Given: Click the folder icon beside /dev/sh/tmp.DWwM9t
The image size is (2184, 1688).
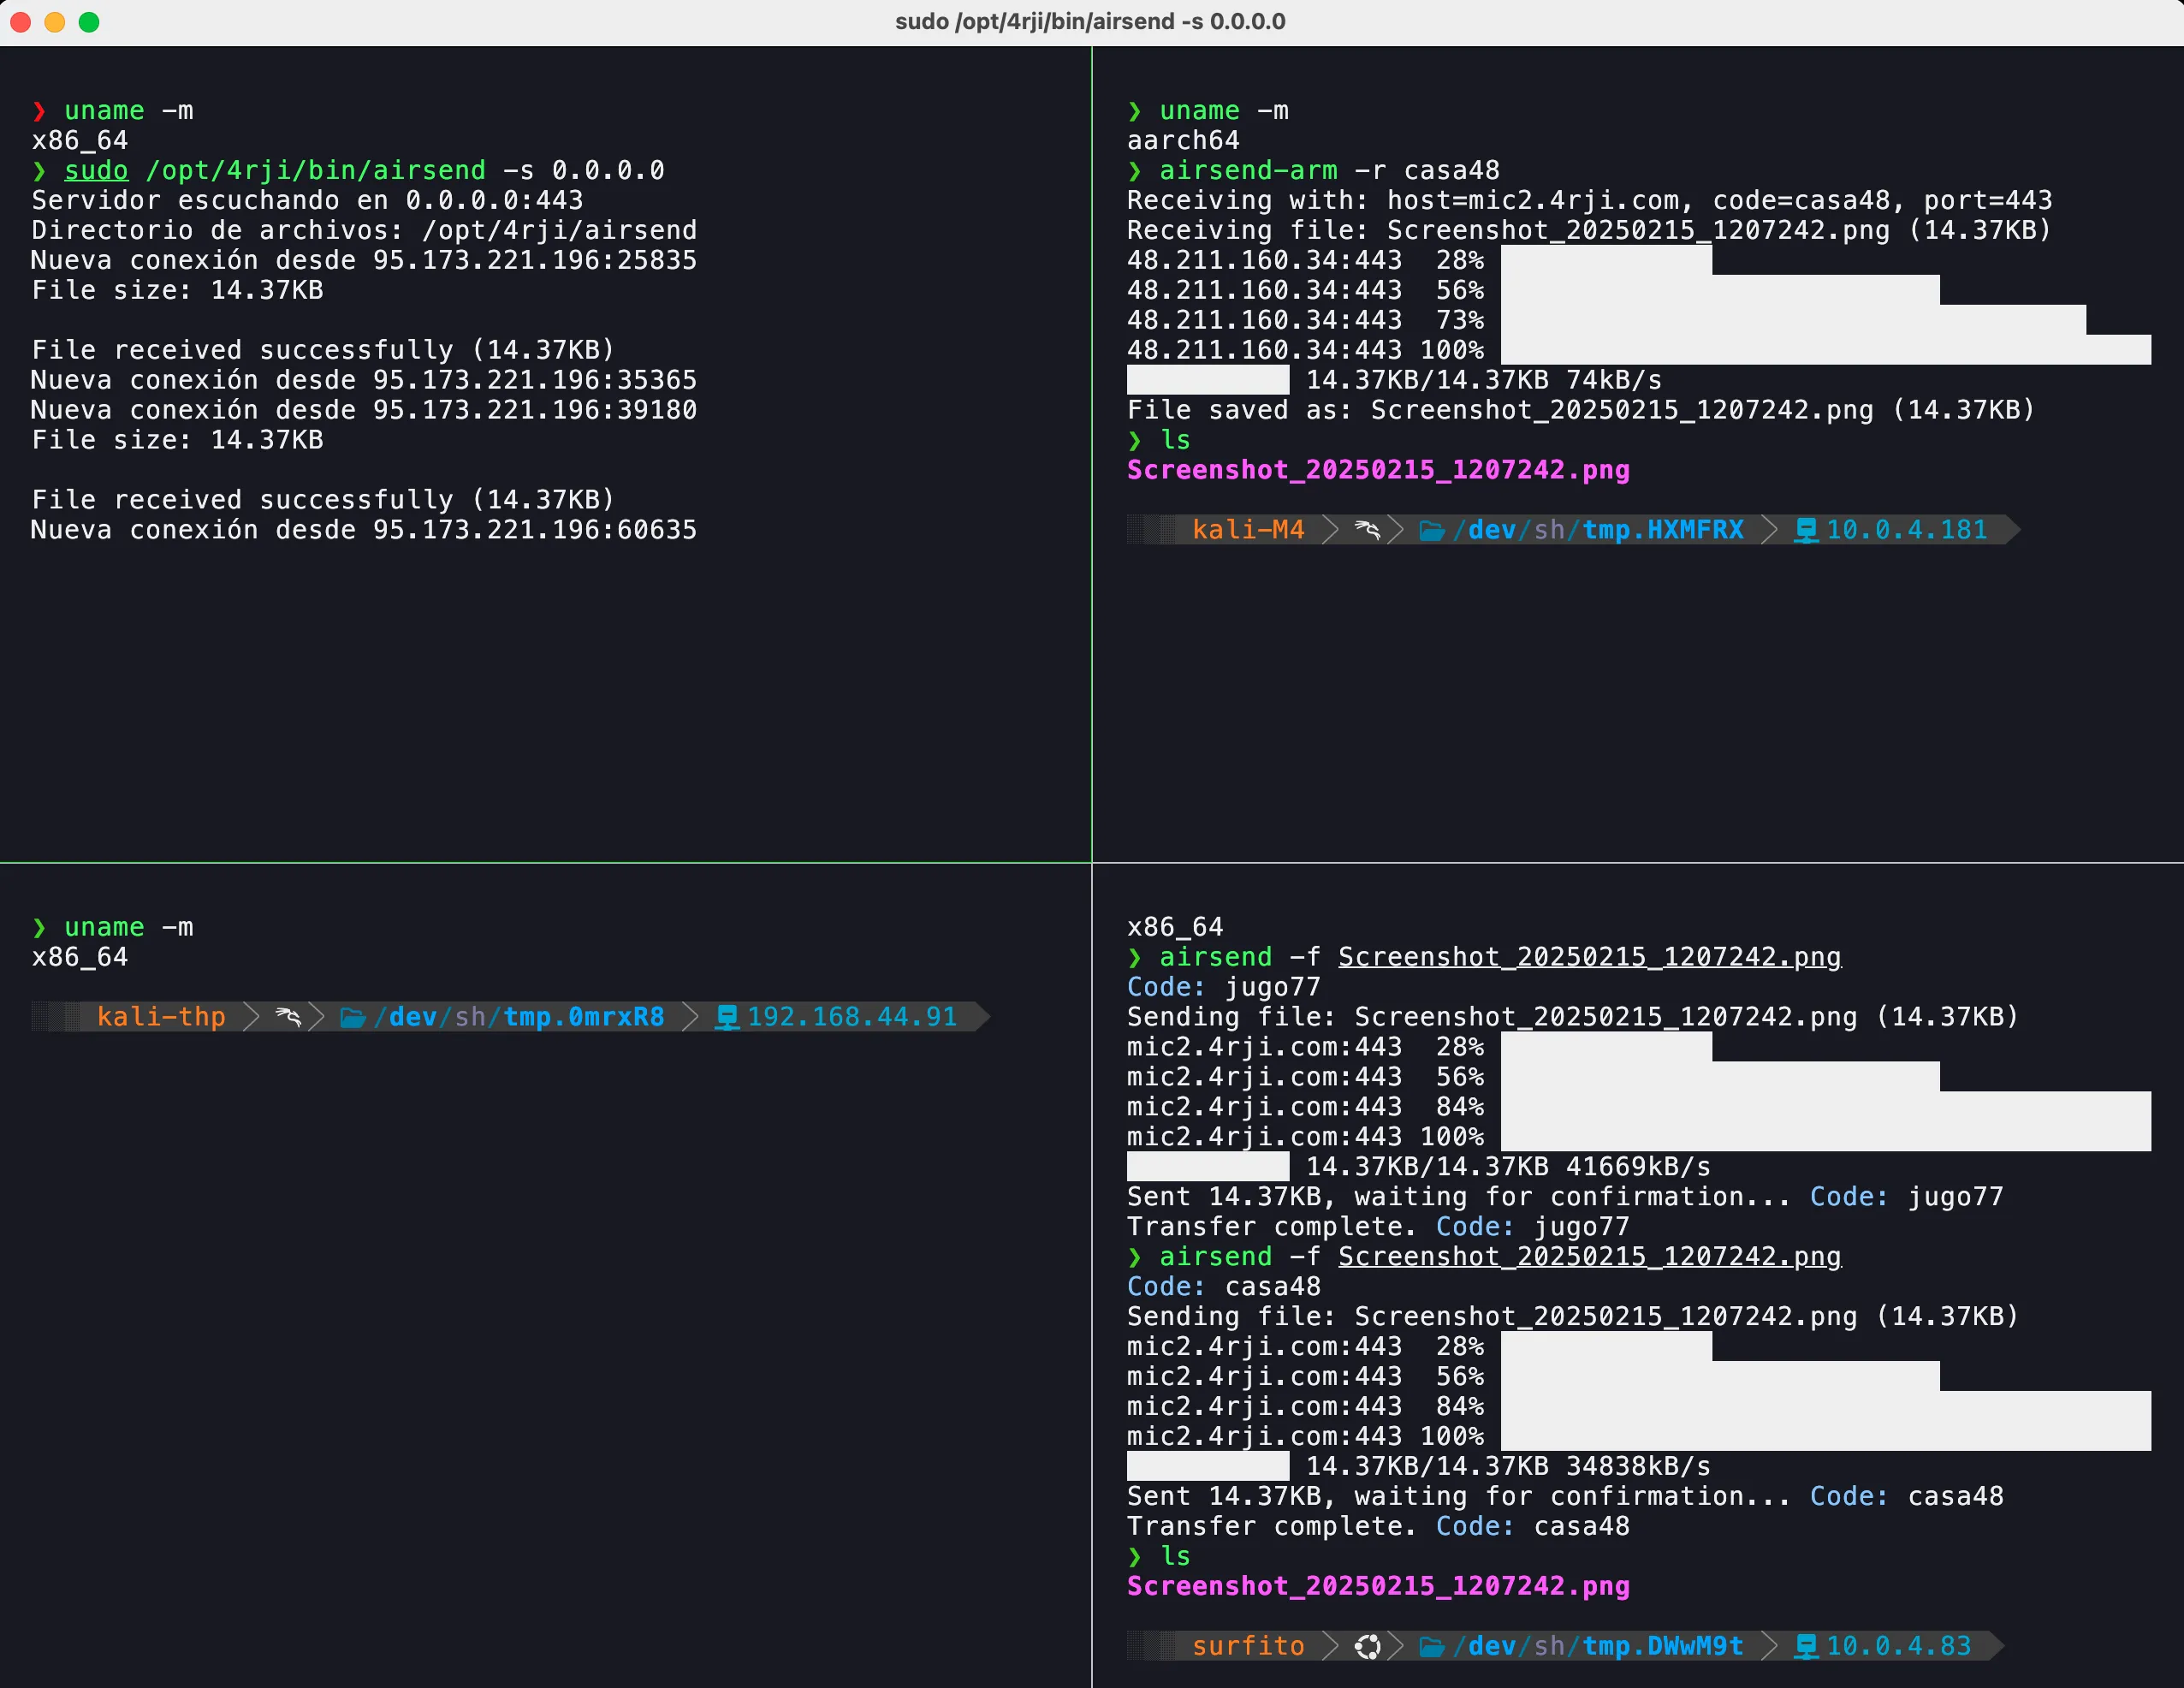Looking at the screenshot, I should pyautogui.click(x=1432, y=1646).
